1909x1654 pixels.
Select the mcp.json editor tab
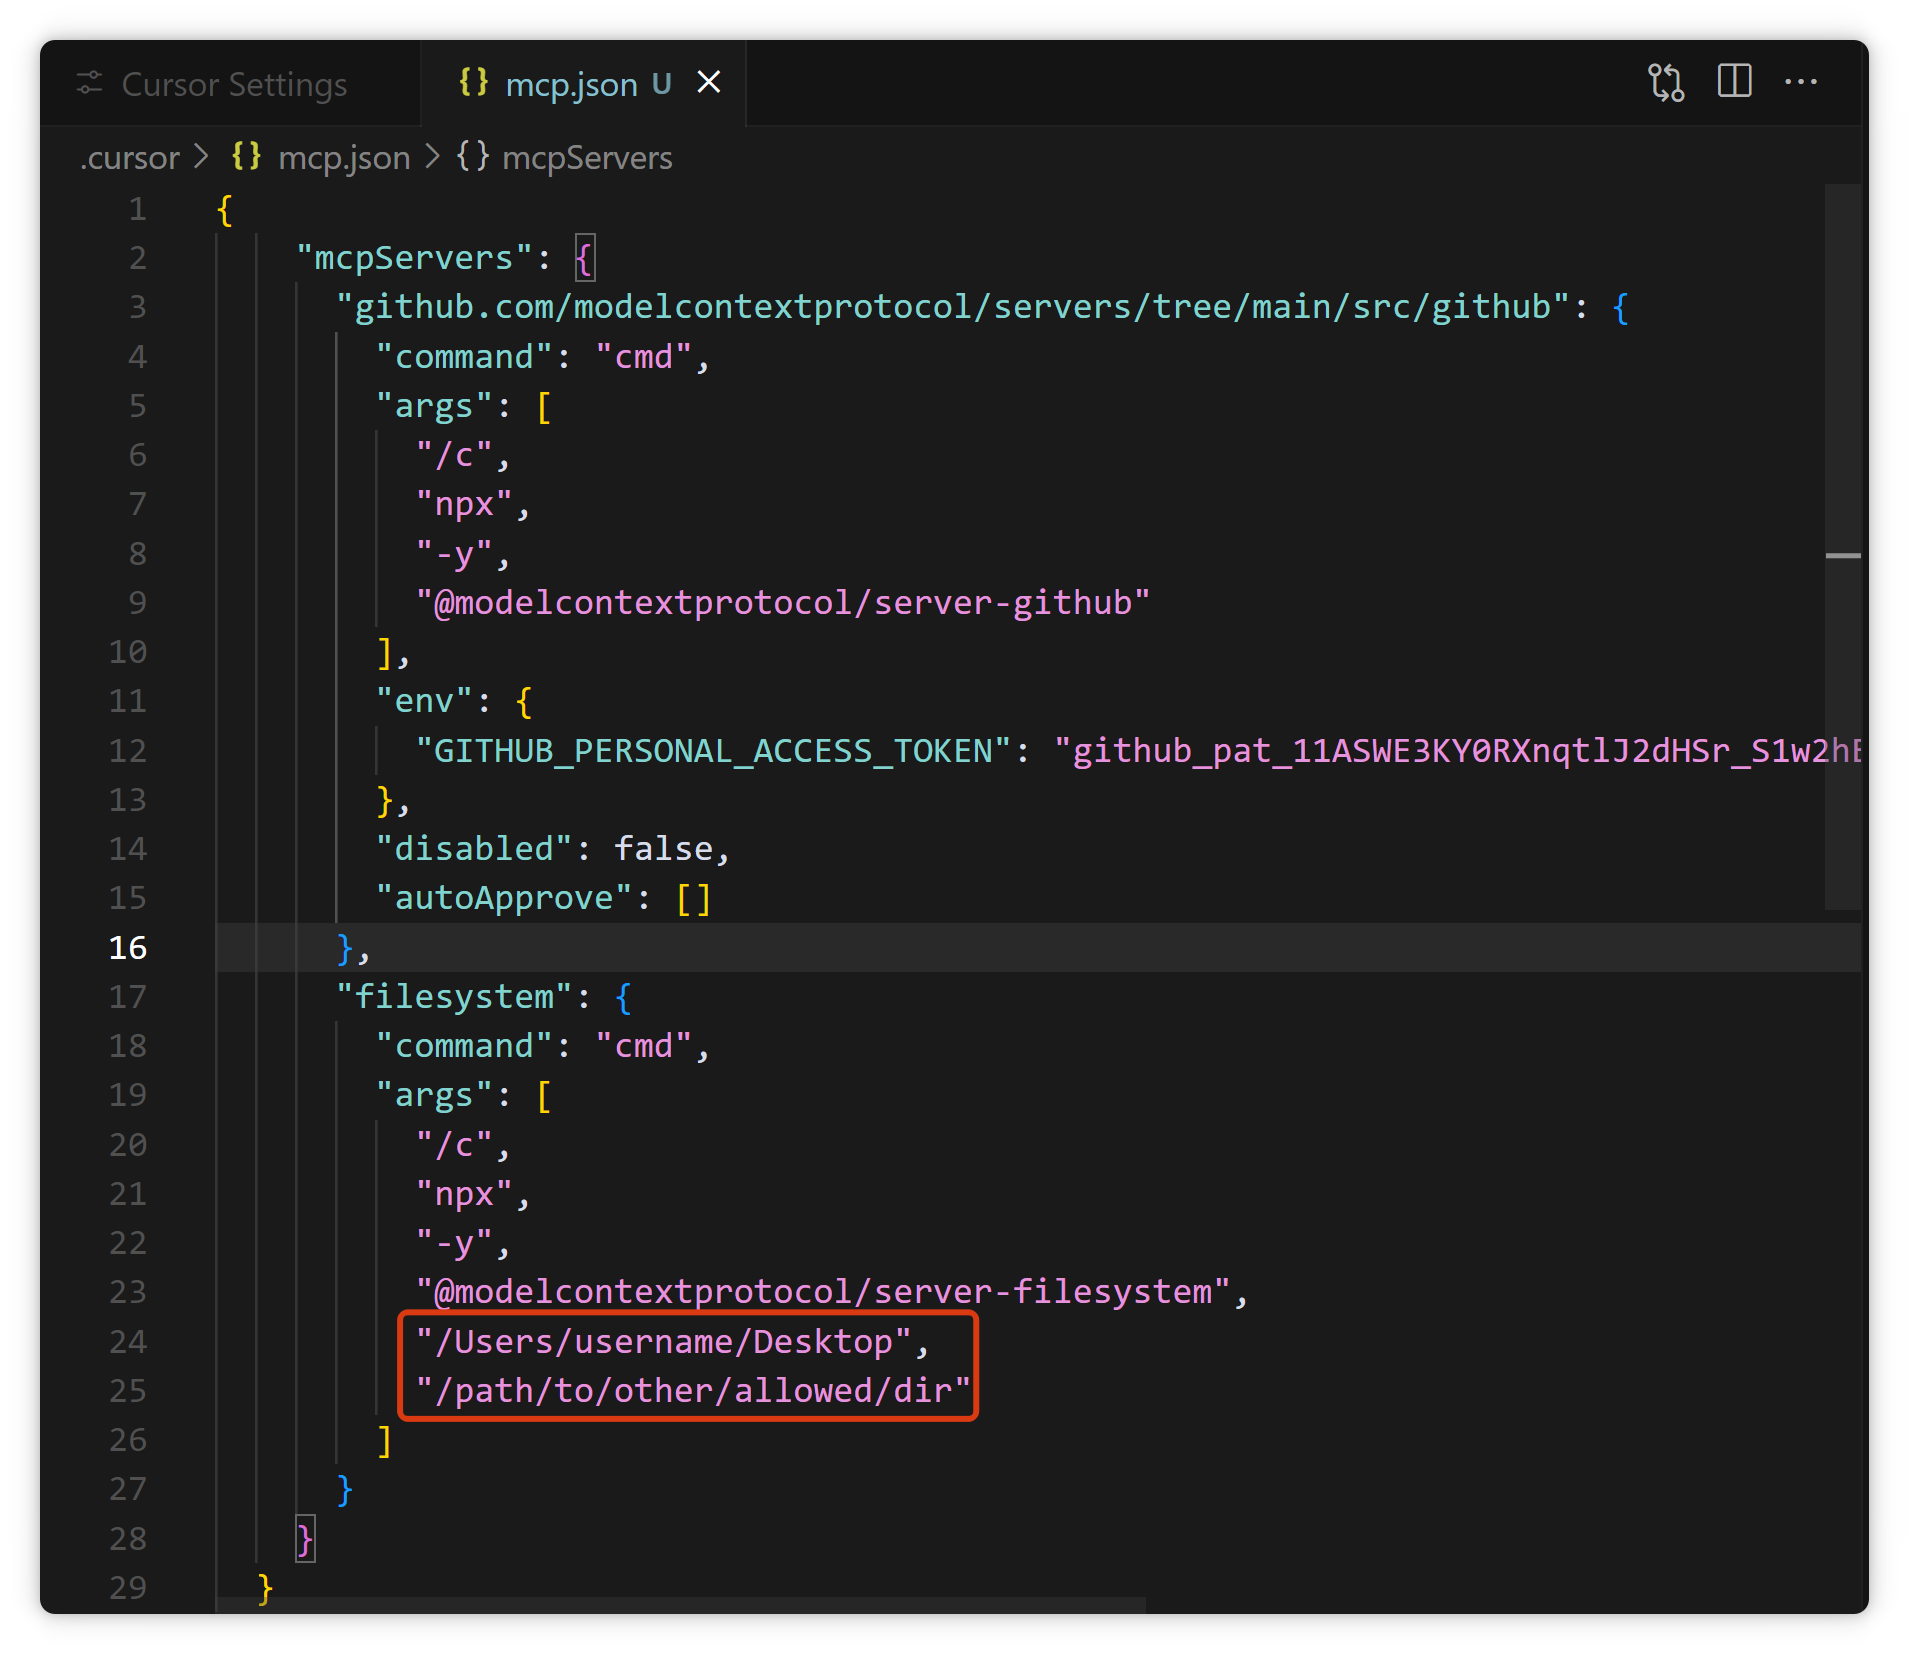571,85
